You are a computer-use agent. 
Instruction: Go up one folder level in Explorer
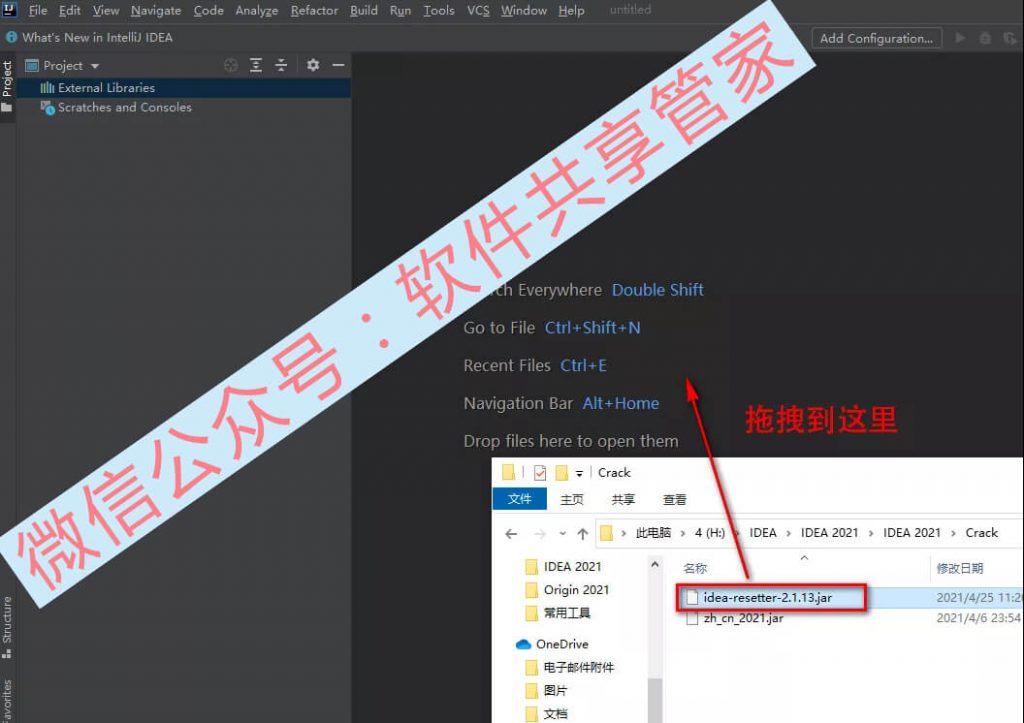point(583,534)
